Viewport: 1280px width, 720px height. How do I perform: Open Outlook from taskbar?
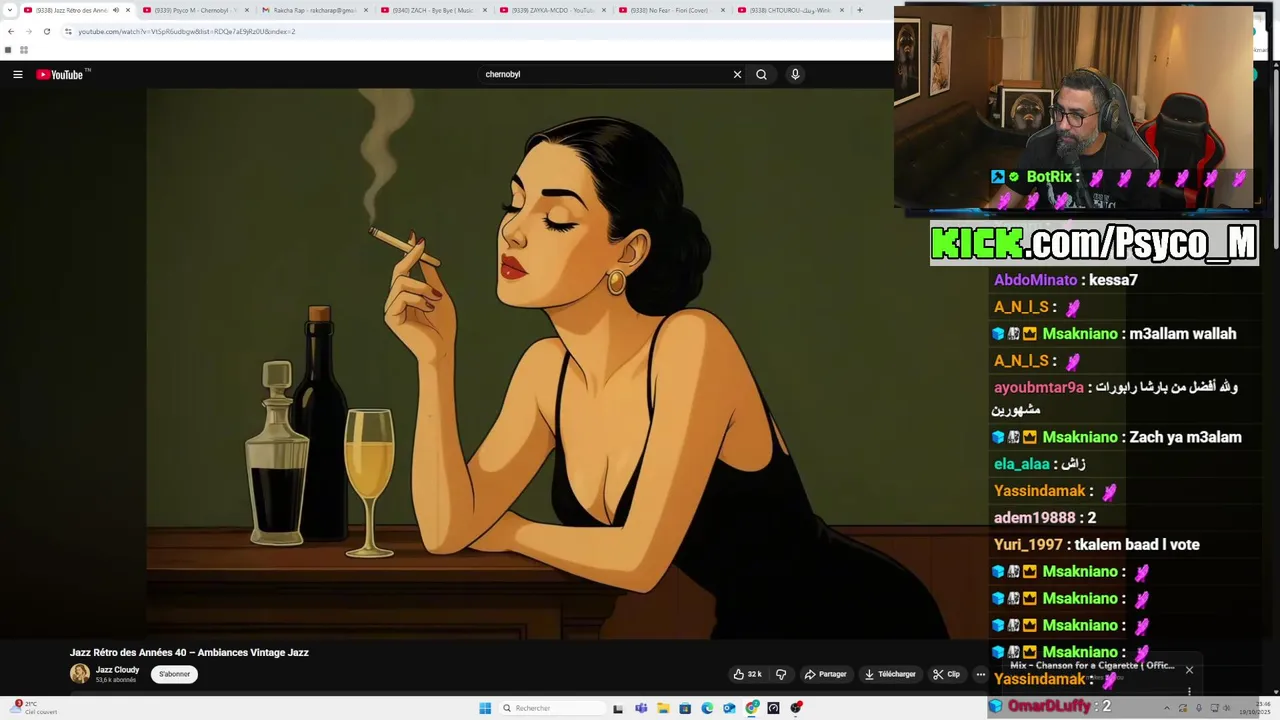tap(729, 708)
